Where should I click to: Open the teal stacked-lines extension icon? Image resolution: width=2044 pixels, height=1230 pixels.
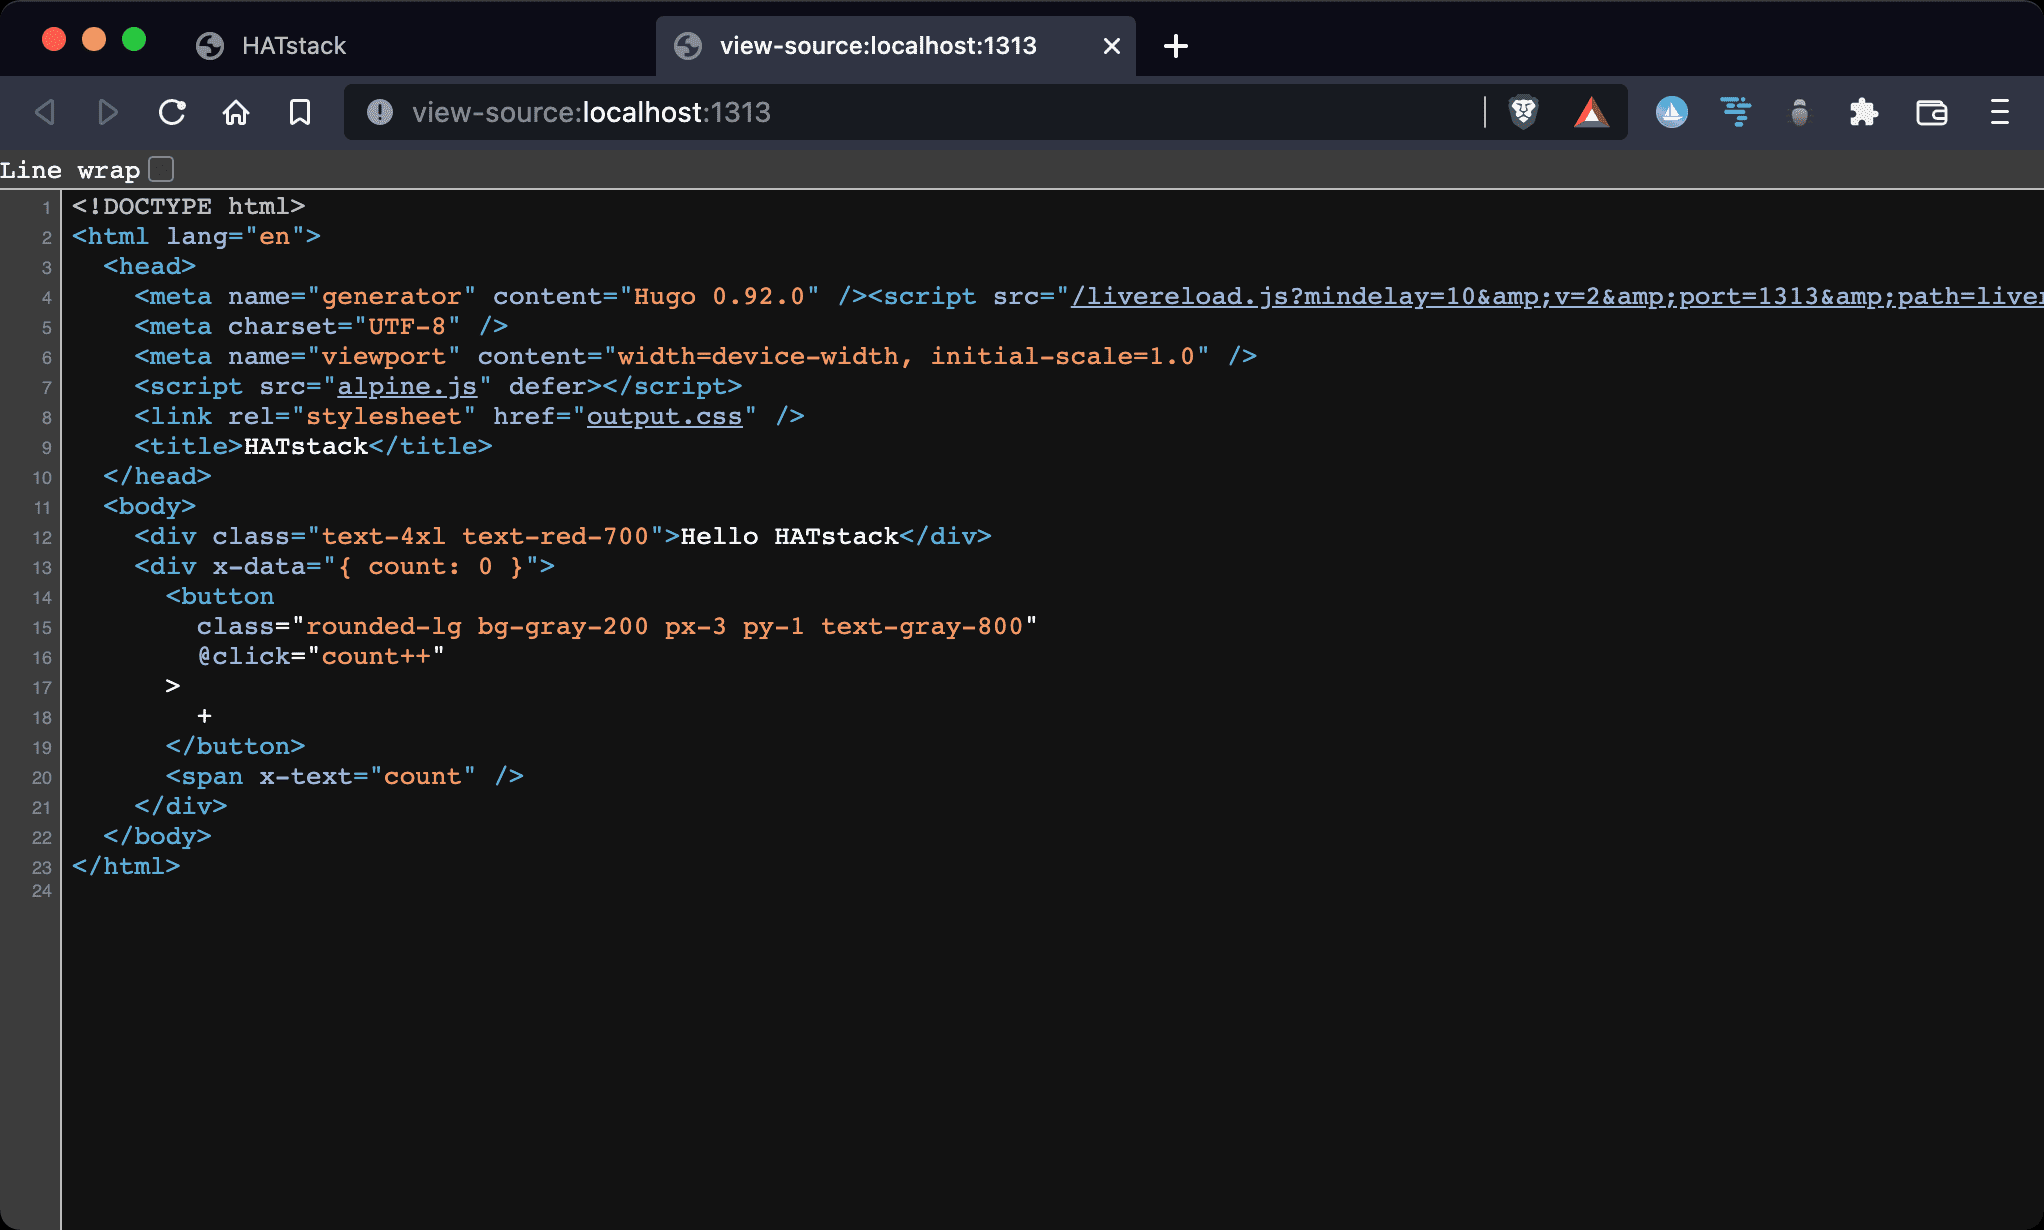tap(1736, 112)
